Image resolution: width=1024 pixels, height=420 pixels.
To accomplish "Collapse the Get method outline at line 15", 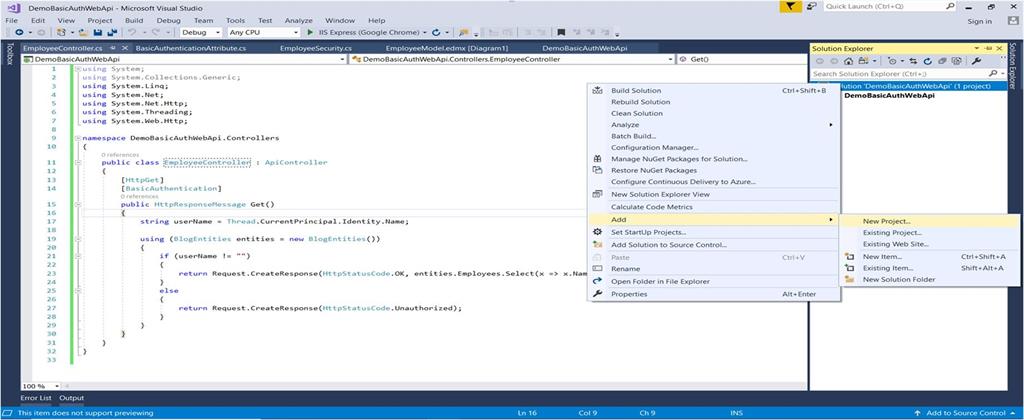I will coord(78,204).
